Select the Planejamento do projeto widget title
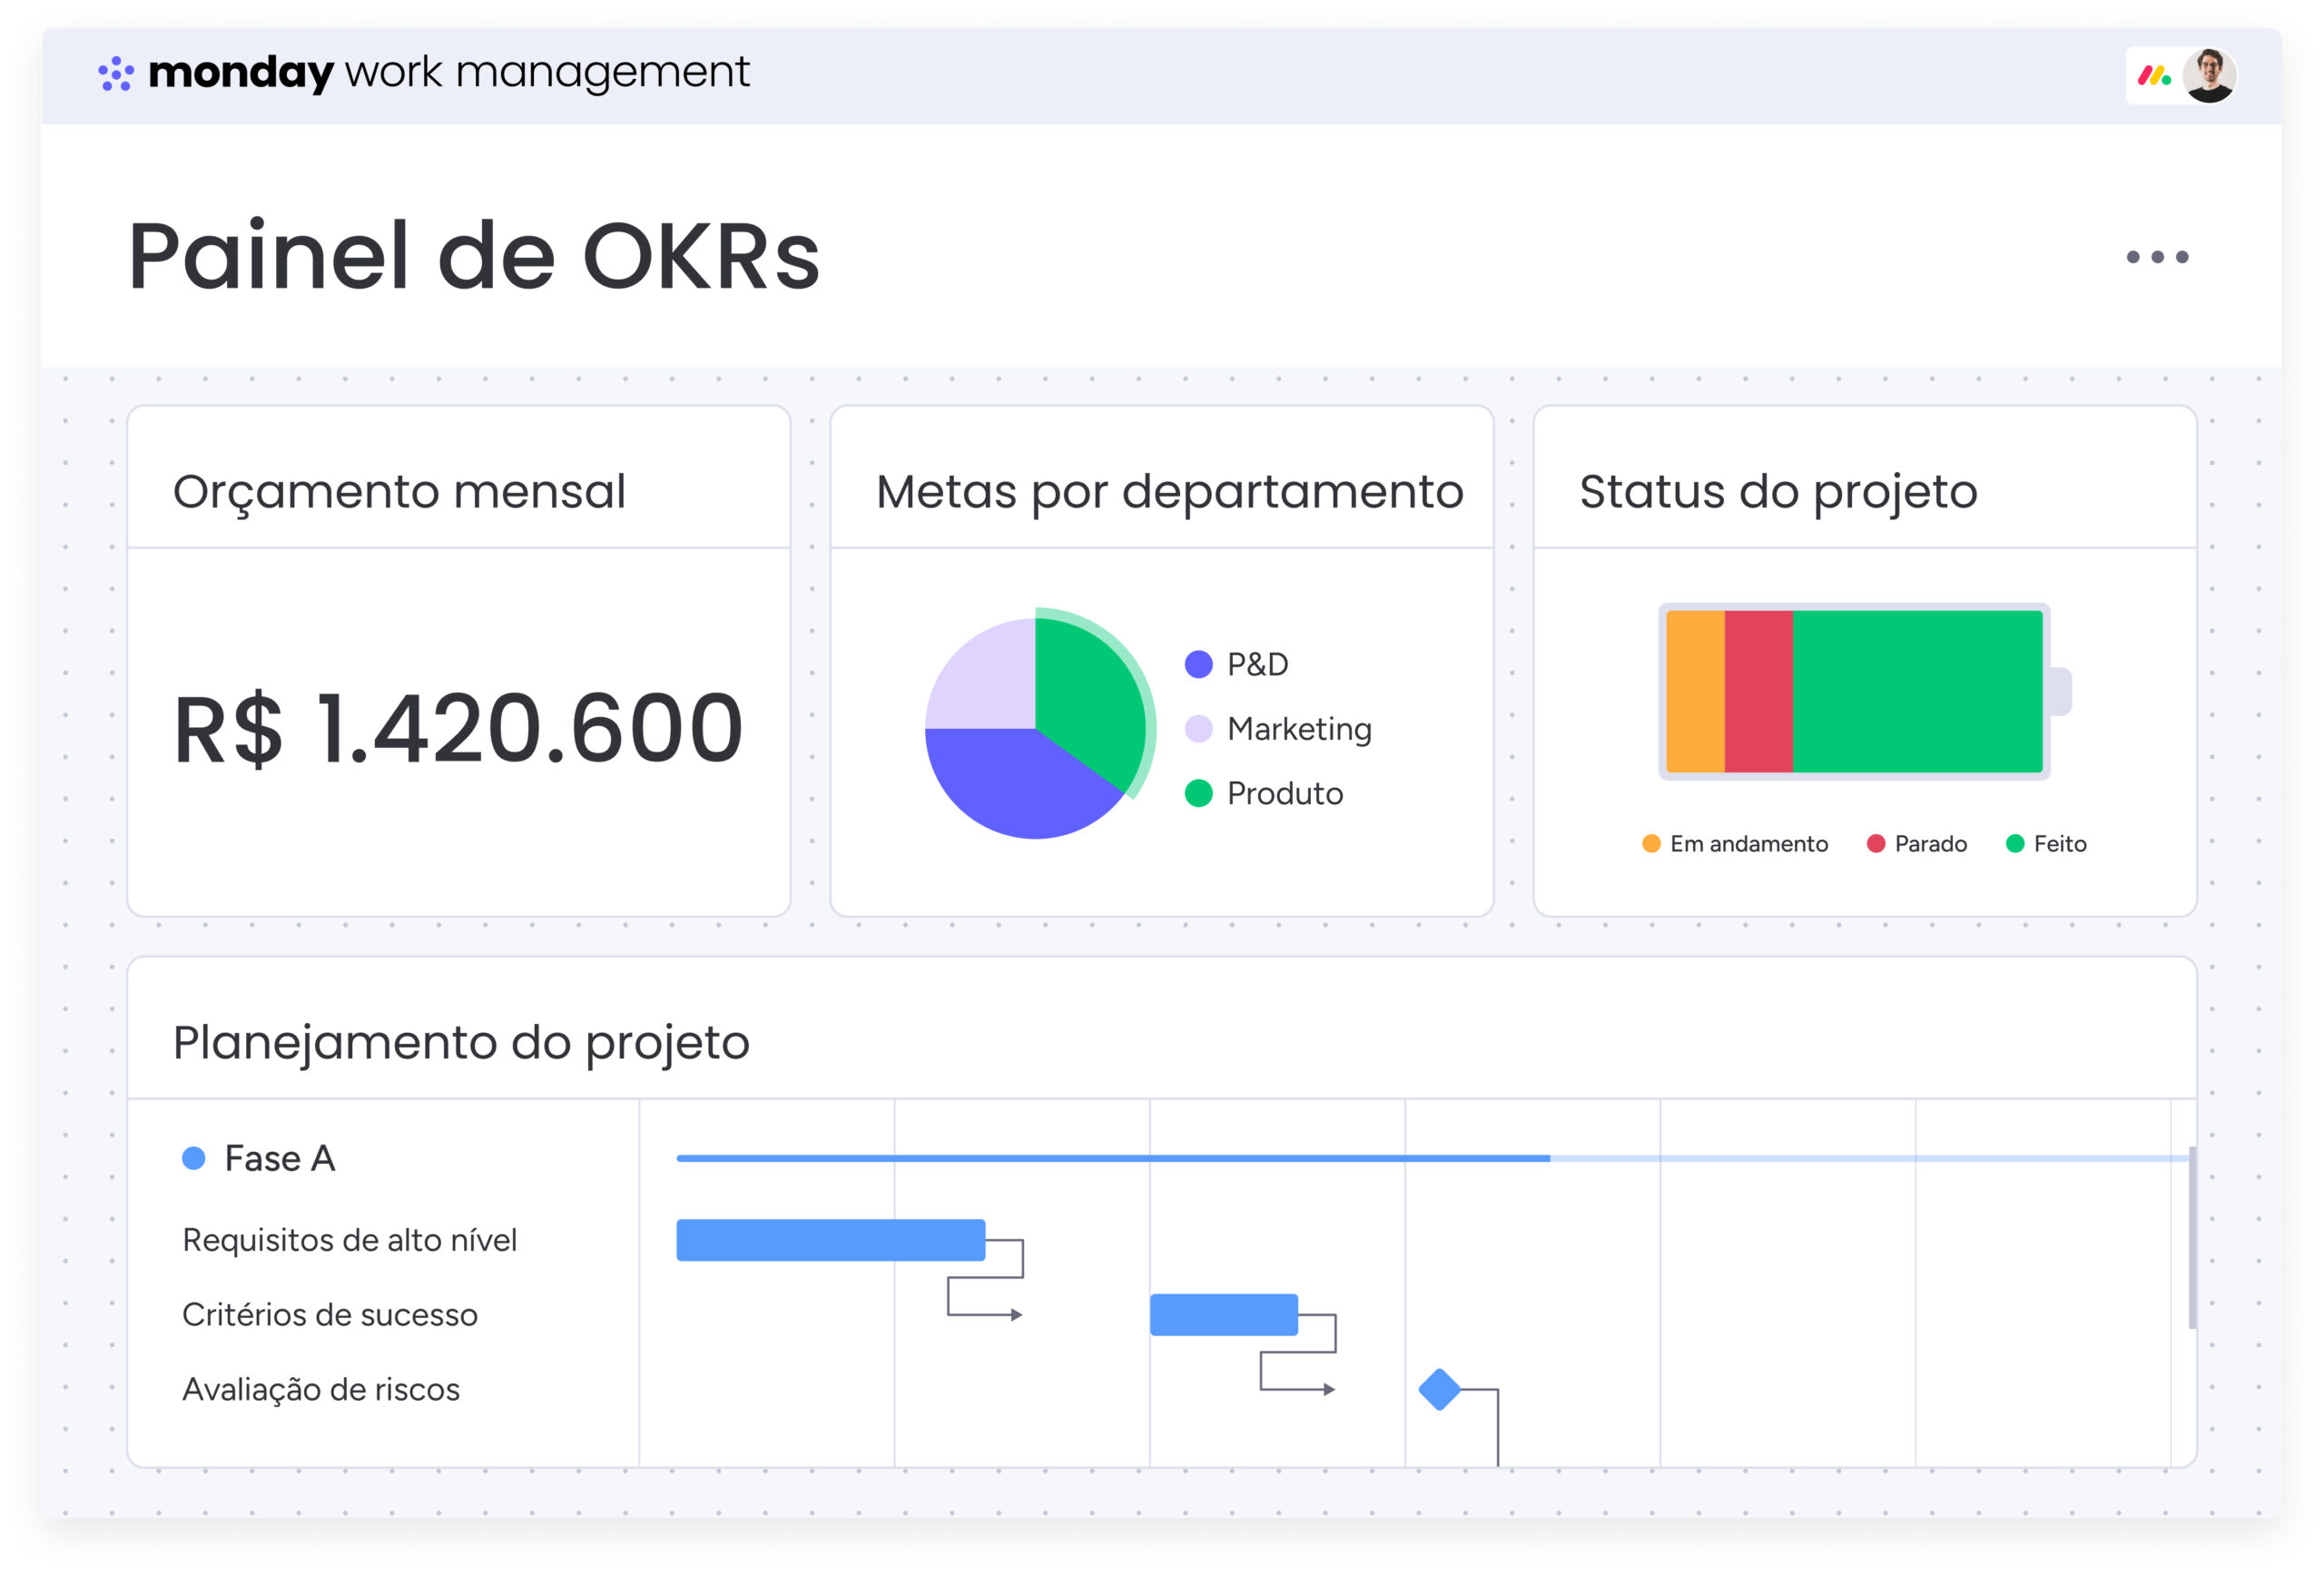 [461, 1043]
